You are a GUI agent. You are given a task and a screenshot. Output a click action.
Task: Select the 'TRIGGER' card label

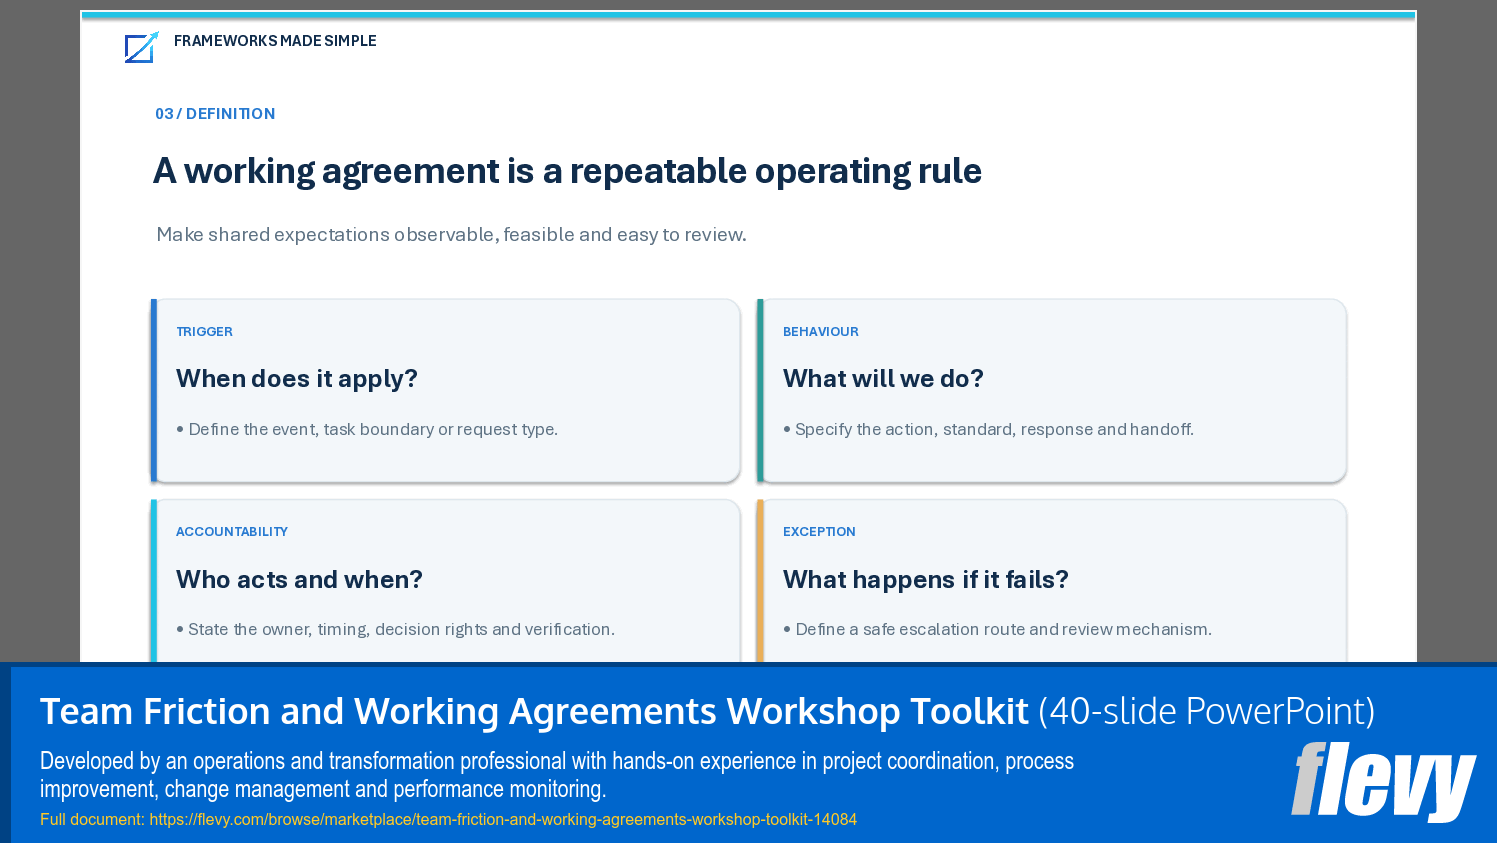pos(204,331)
